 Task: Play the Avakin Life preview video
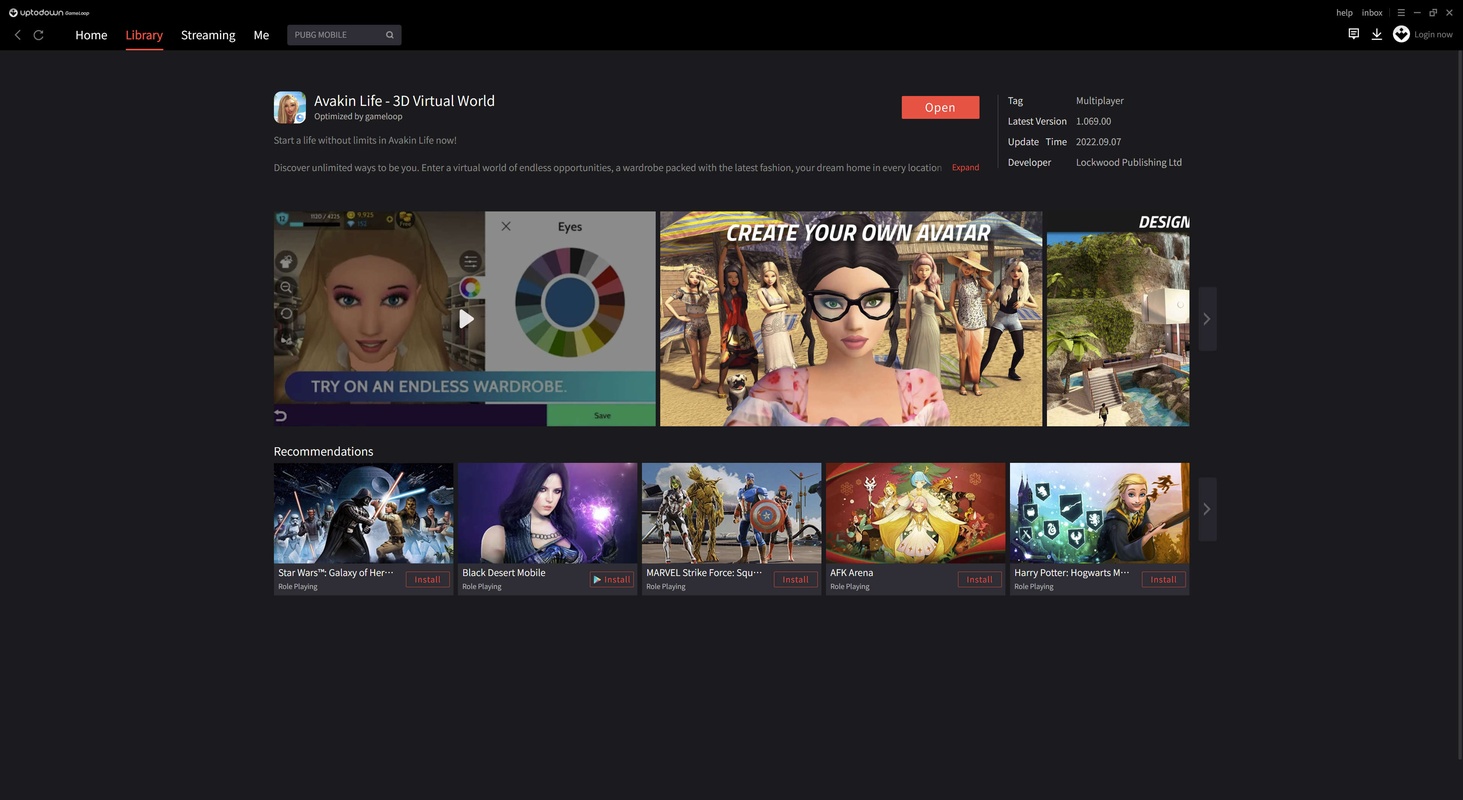click(x=466, y=319)
